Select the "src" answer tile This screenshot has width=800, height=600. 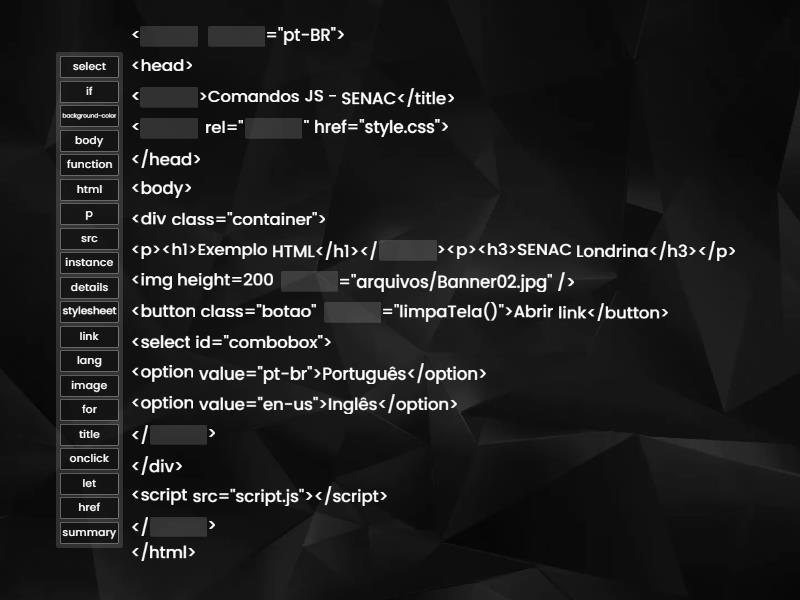[88, 238]
